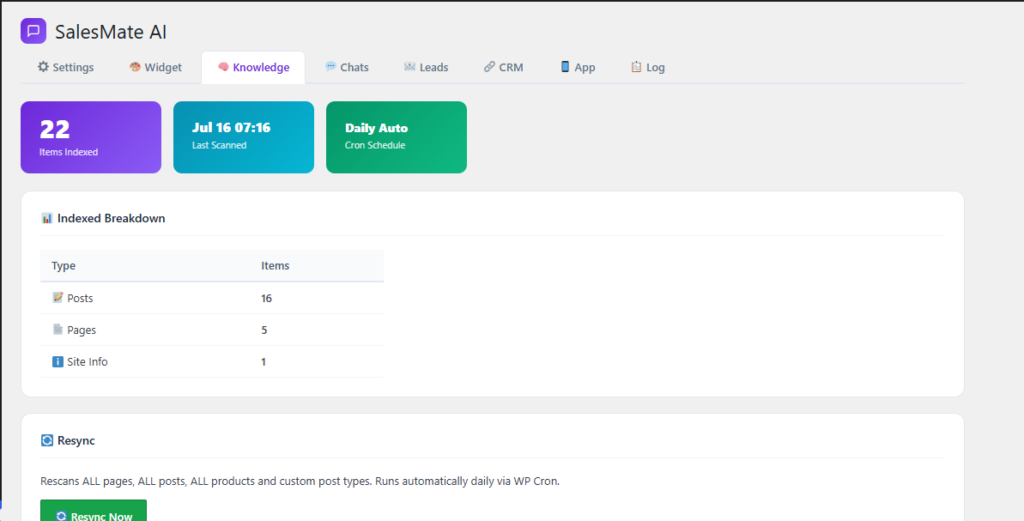Switch to the Widget tab

(155, 67)
